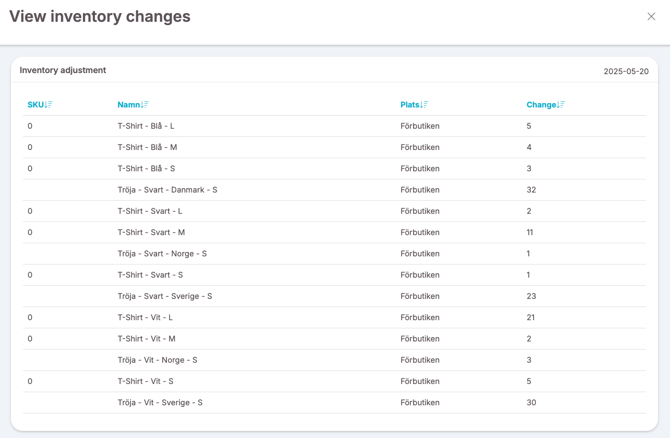Select the Tröja - Svart - Sverige - S entry
670x438 pixels.
pos(164,296)
